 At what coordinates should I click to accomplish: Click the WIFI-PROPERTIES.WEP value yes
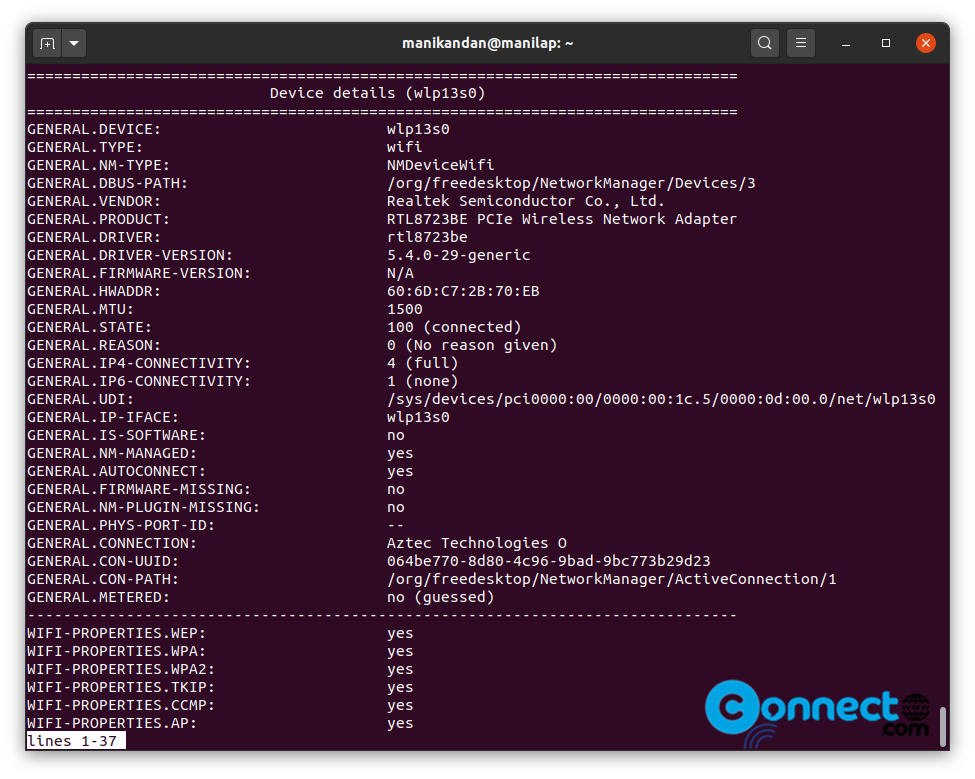click(x=400, y=634)
